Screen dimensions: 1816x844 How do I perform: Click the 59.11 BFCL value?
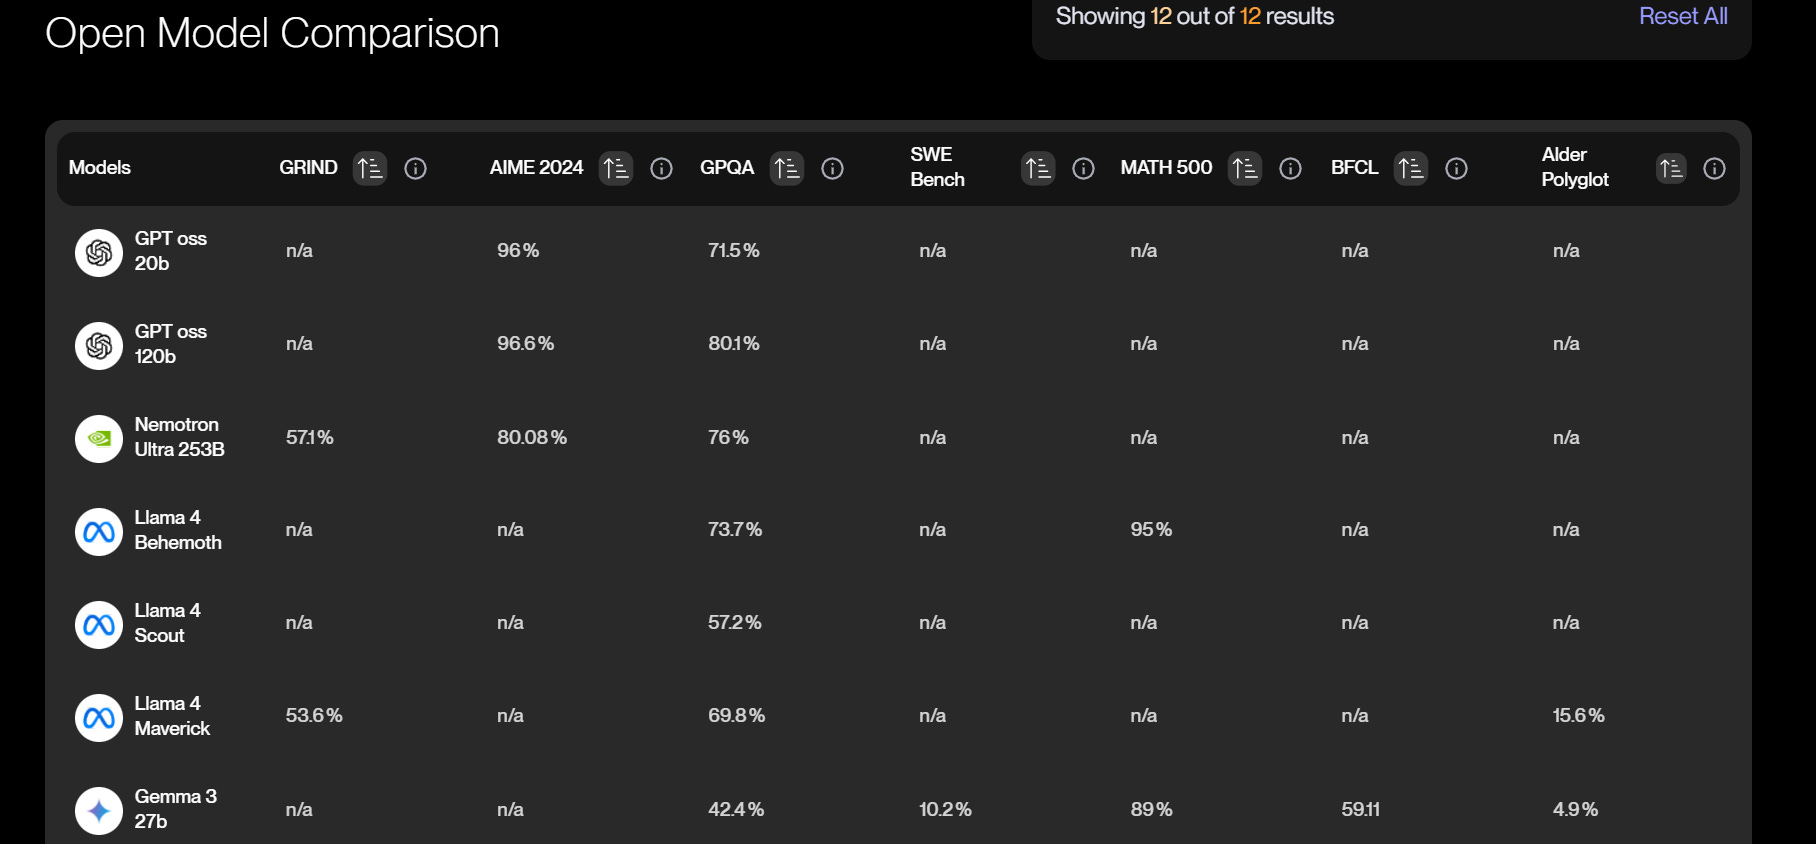(1361, 810)
